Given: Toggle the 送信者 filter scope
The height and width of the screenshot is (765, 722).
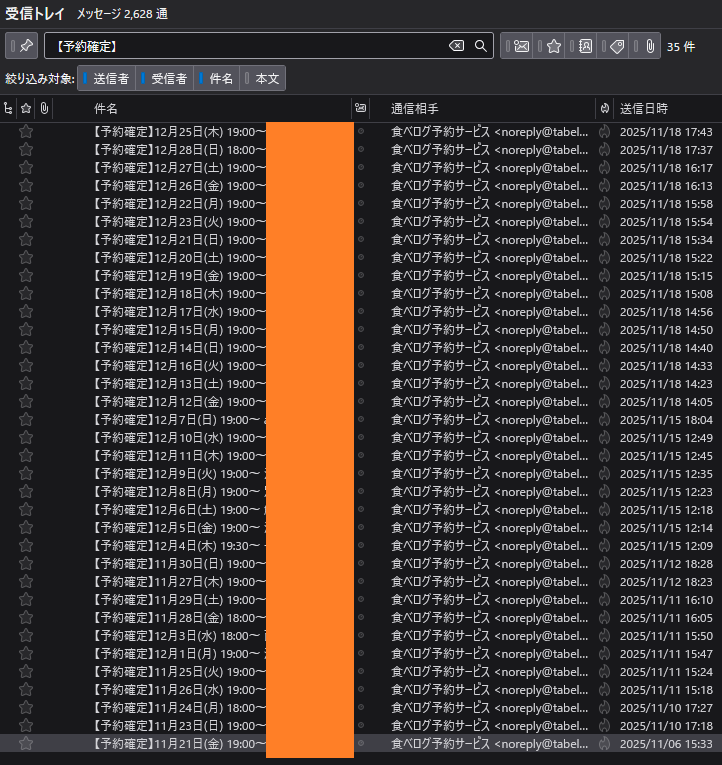Looking at the screenshot, I should [106, 79].
